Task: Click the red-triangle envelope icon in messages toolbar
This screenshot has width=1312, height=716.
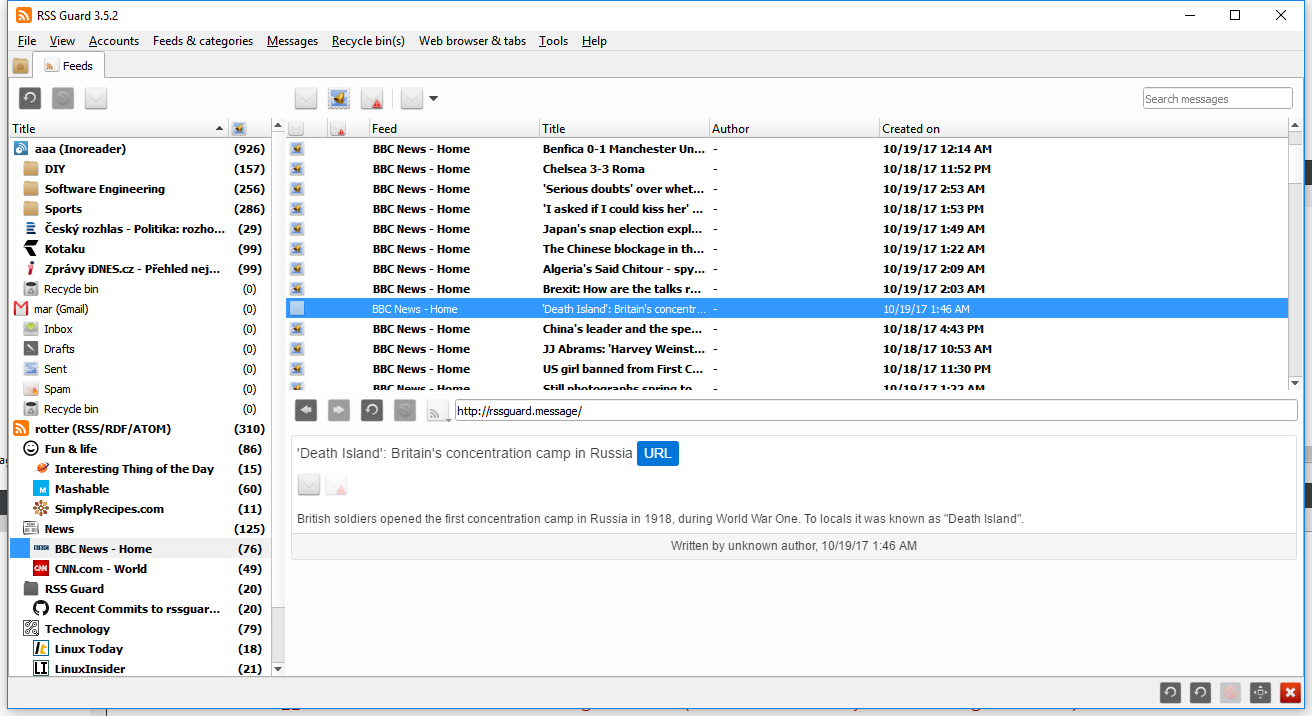Action: coord(372,98)
